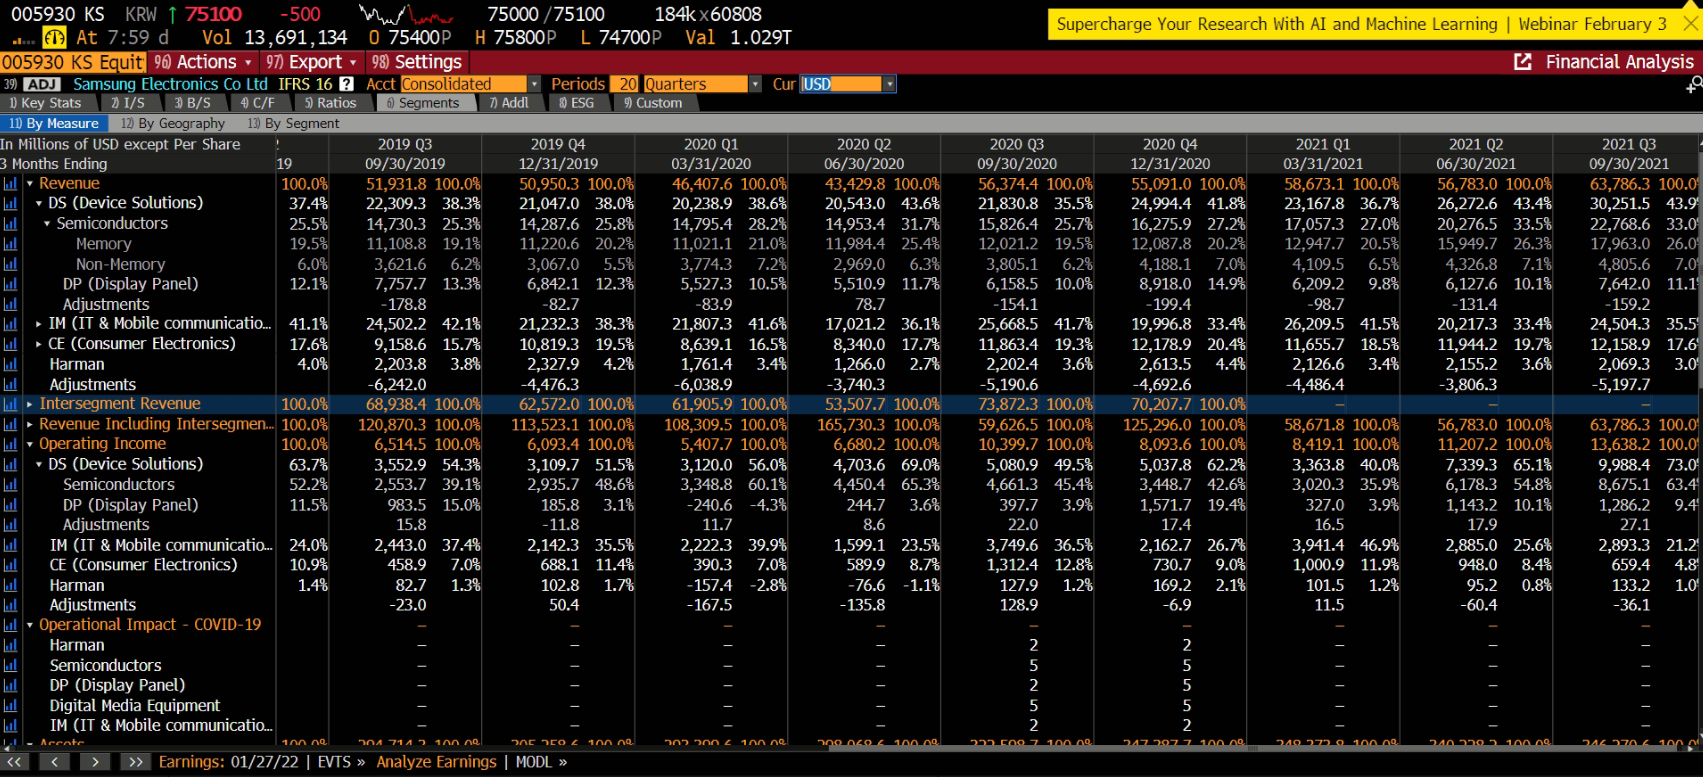Click the intraday sparkline price chart
Image resolution: width=1703 pixels, height=777 pixels.
(405, 16)
